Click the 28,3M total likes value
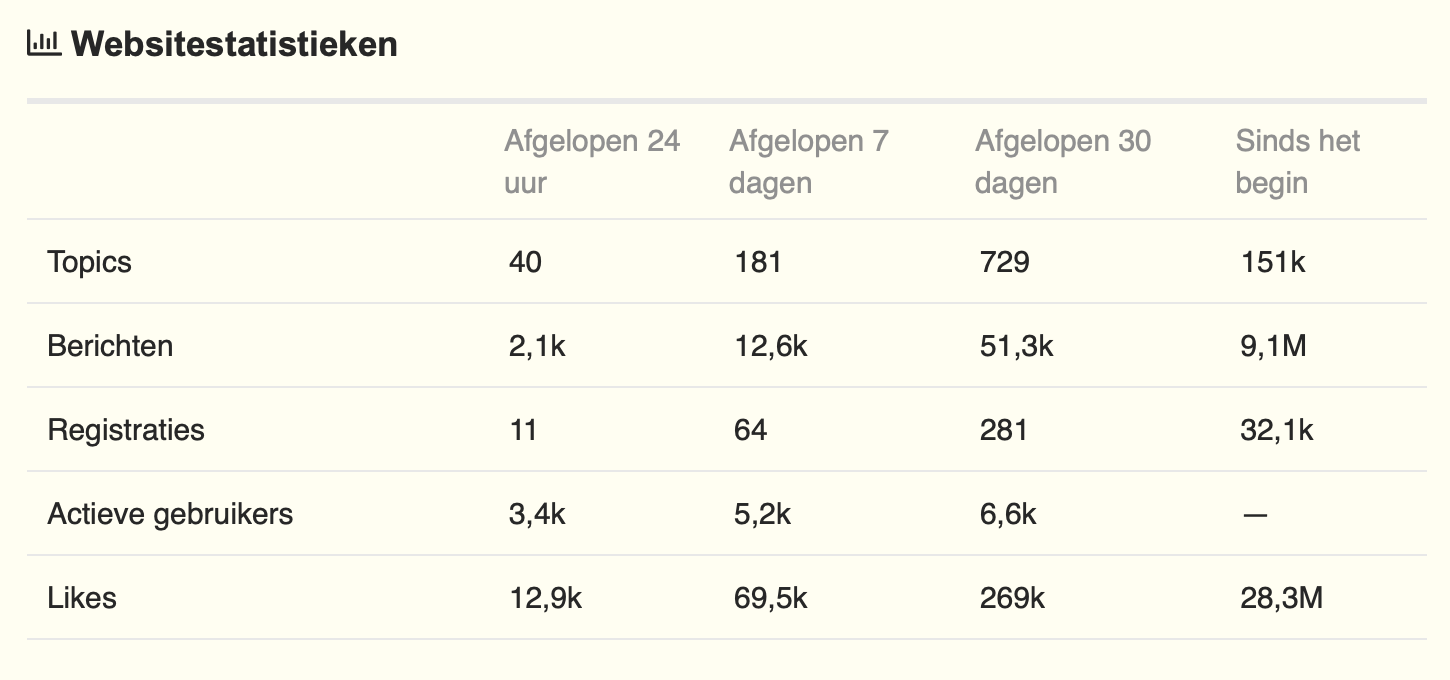This screenshot has height=680, width=1450. tap(1280, 598)
